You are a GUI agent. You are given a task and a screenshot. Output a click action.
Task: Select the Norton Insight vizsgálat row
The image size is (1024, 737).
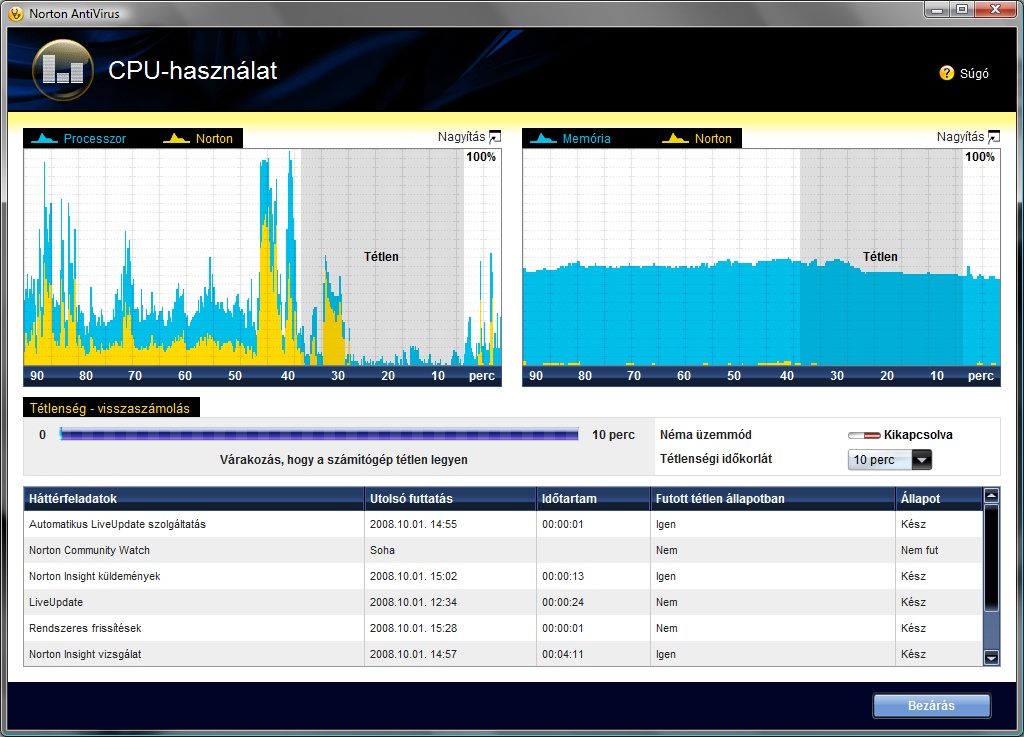click(x=503, y=654)
